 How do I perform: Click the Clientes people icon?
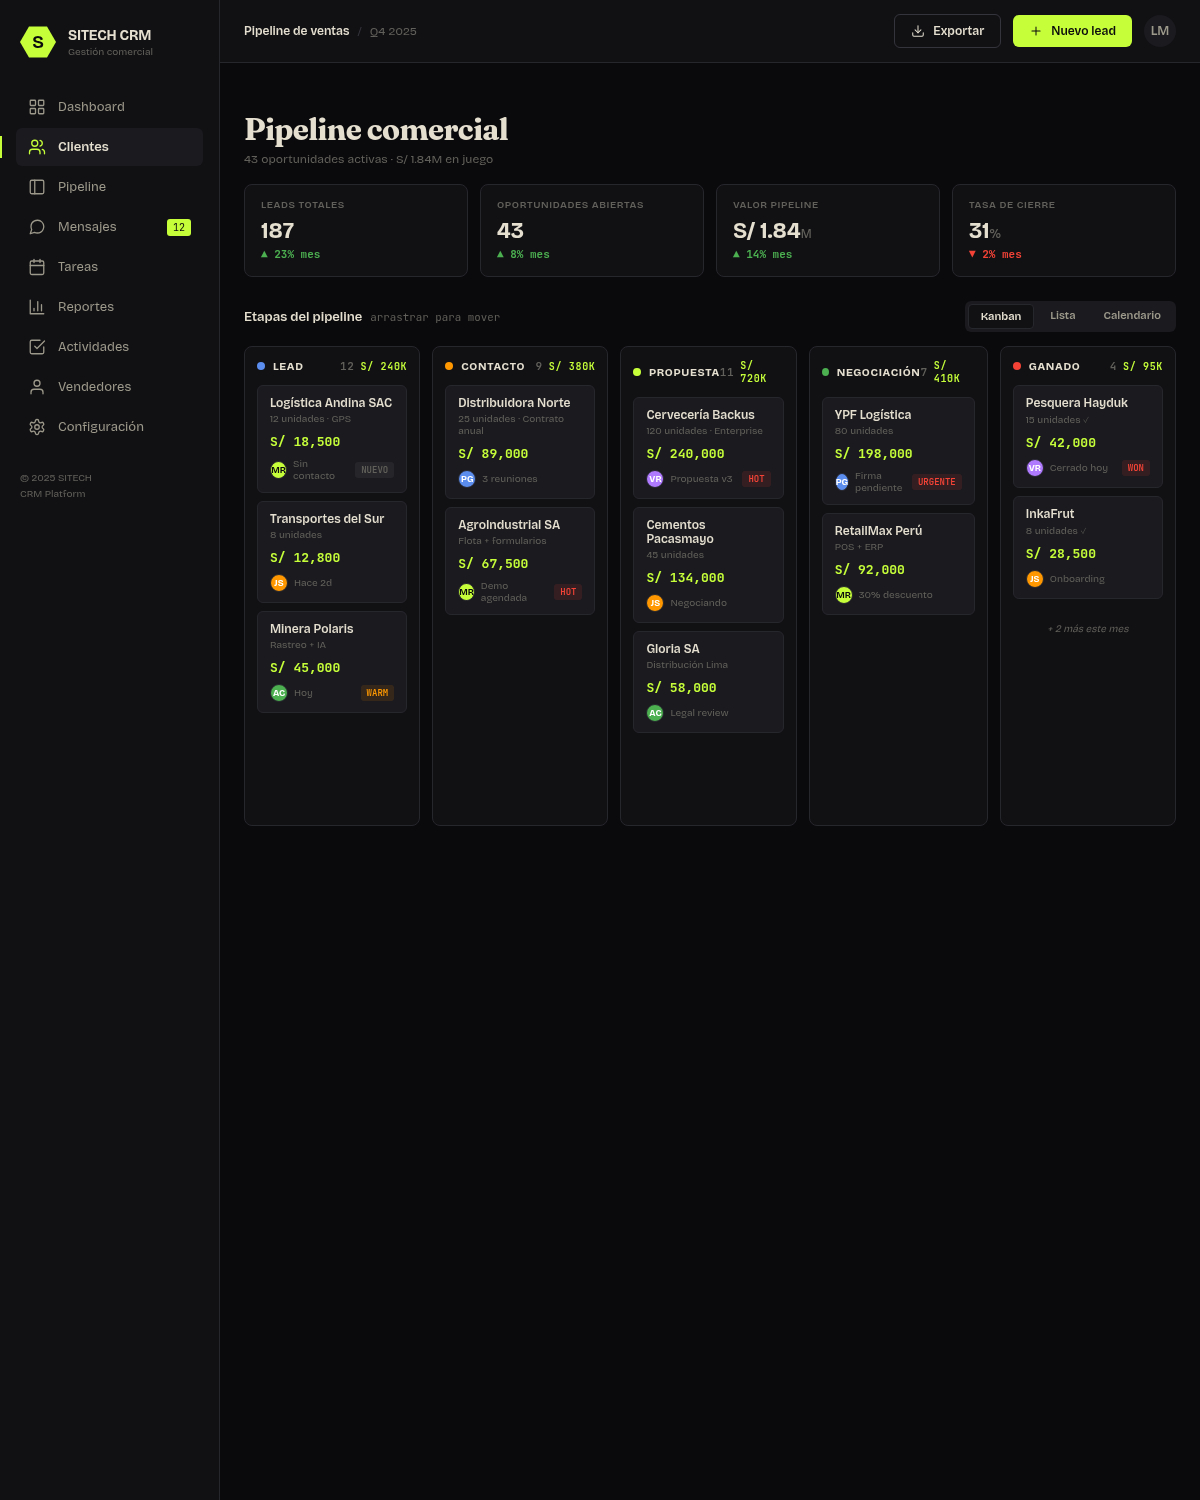point(37,147)
